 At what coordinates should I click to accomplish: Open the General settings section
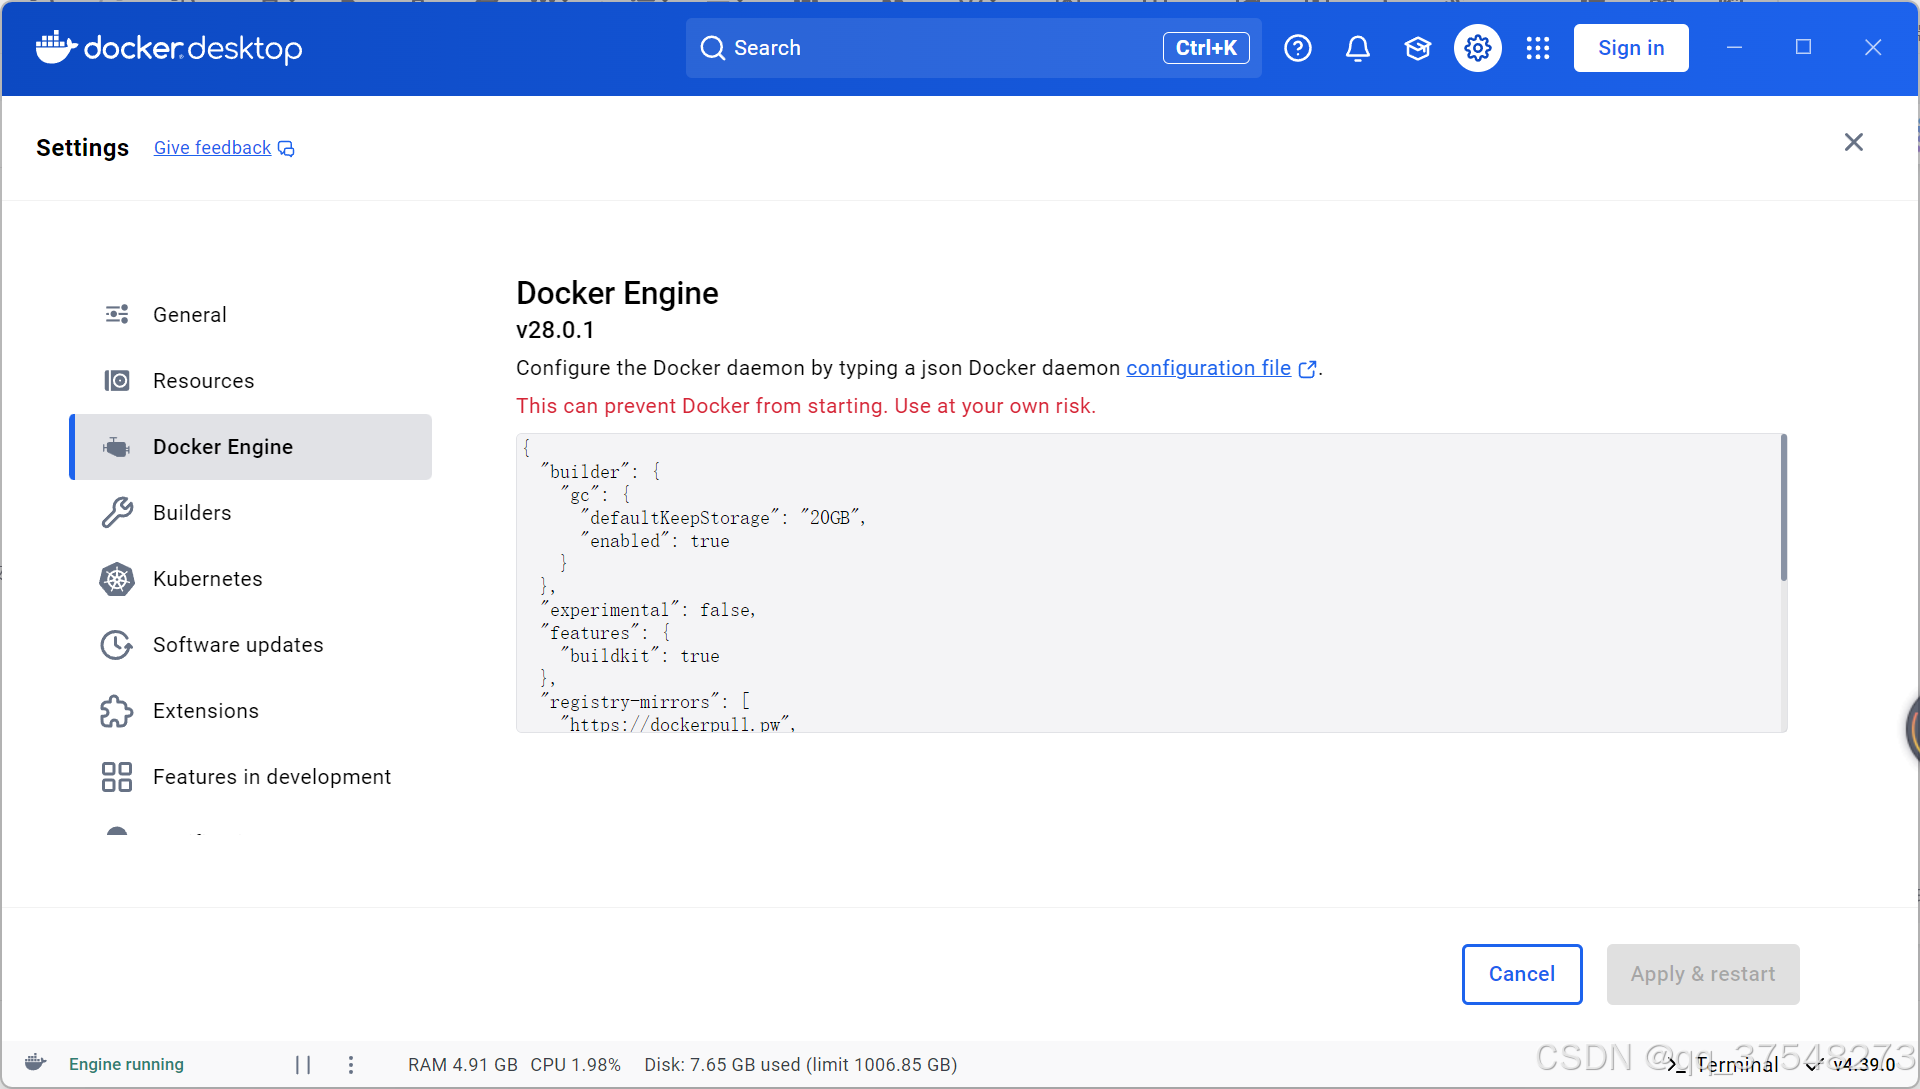pyautogui.click(x=189, y=314)
